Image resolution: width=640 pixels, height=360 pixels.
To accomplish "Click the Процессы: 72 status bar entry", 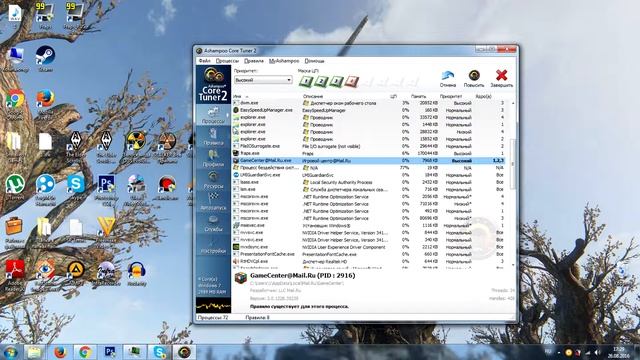I will click(213, 317).
